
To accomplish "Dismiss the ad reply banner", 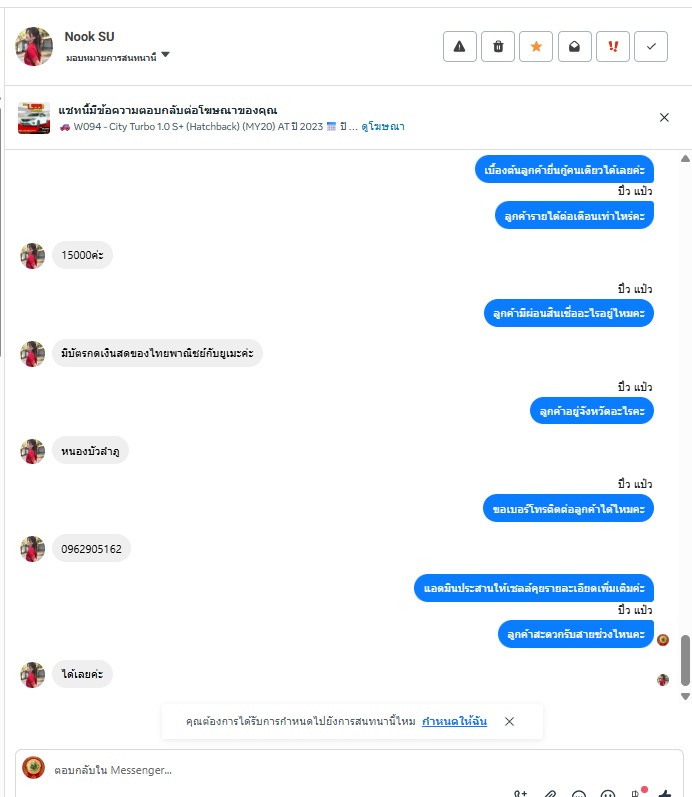I will click(x=664, y=117).
